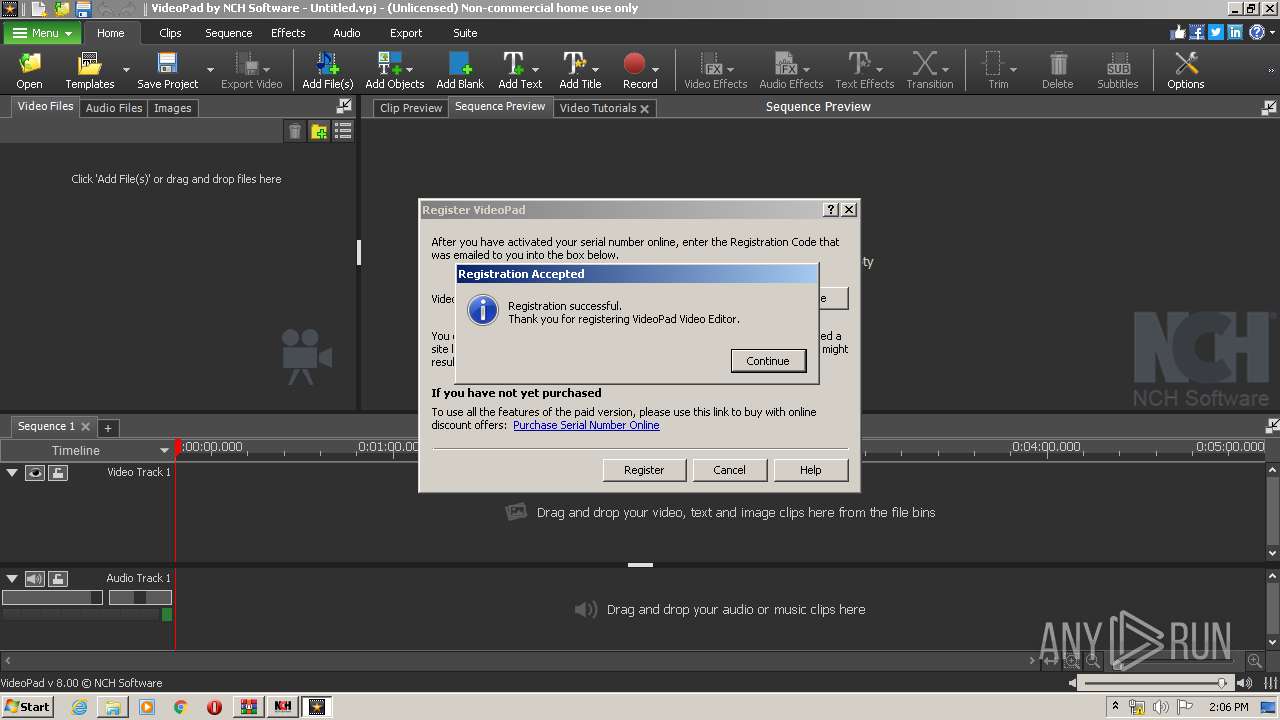This screenshot has width=1280, height=720.
Task: Switch file bin to list view icon
Action: coord(343,131)
